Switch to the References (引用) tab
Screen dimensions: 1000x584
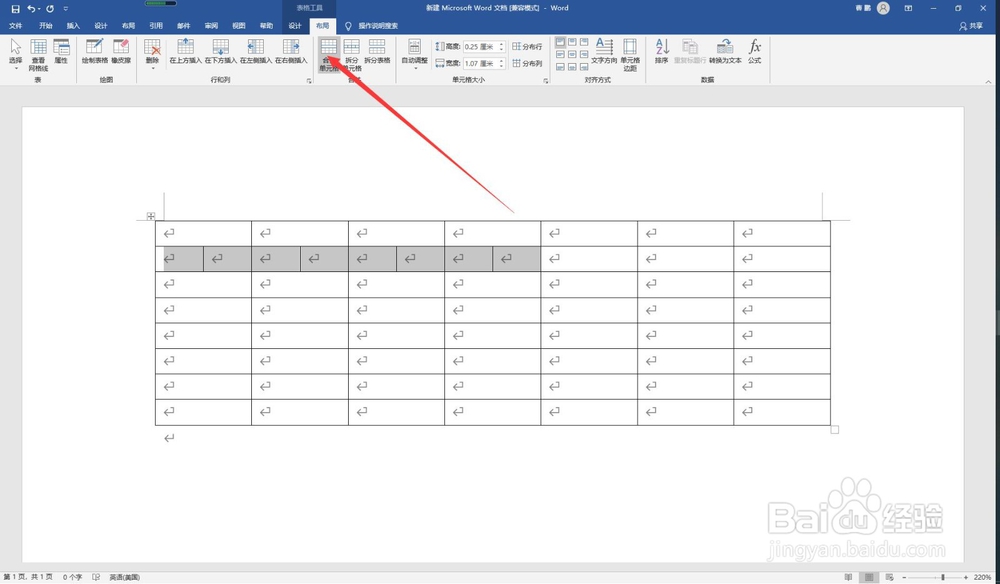pos(156,26)
